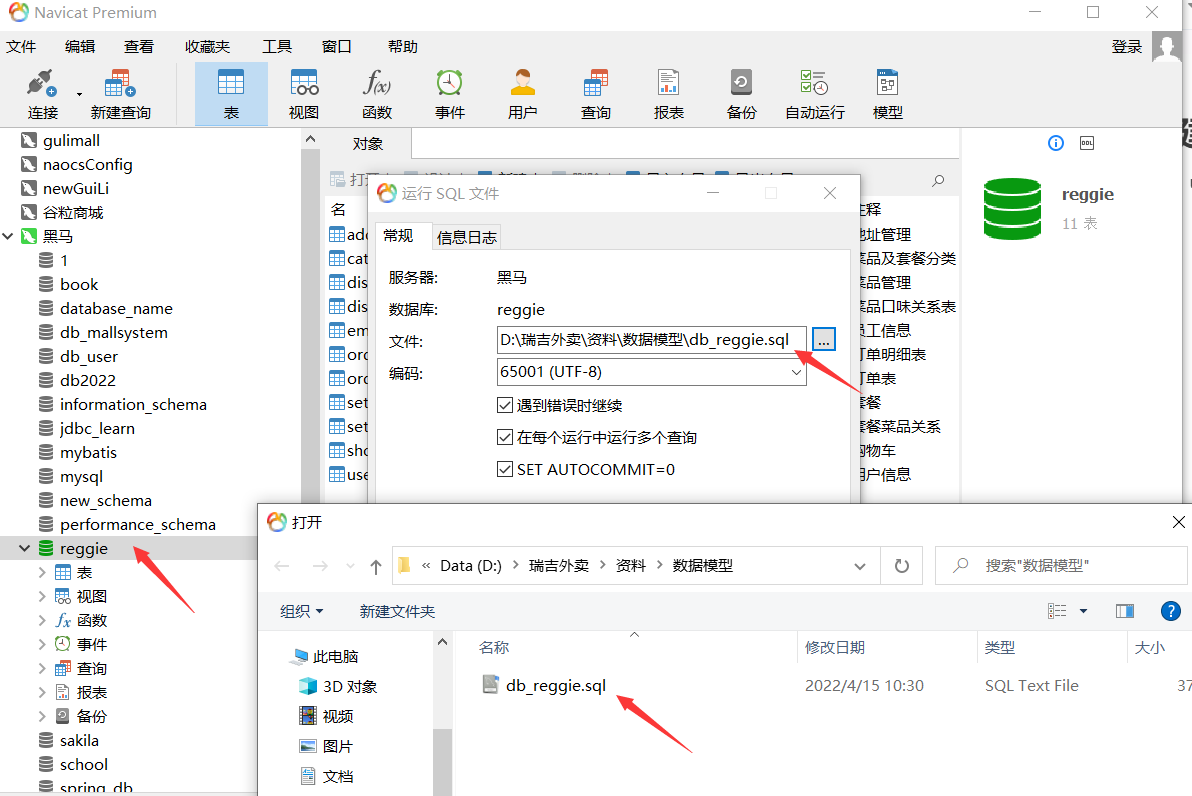The height and width of the screenshot is (796, 1192).
Task: Click the 搜索"数据模型" search box
Action: coord(1060,566)
